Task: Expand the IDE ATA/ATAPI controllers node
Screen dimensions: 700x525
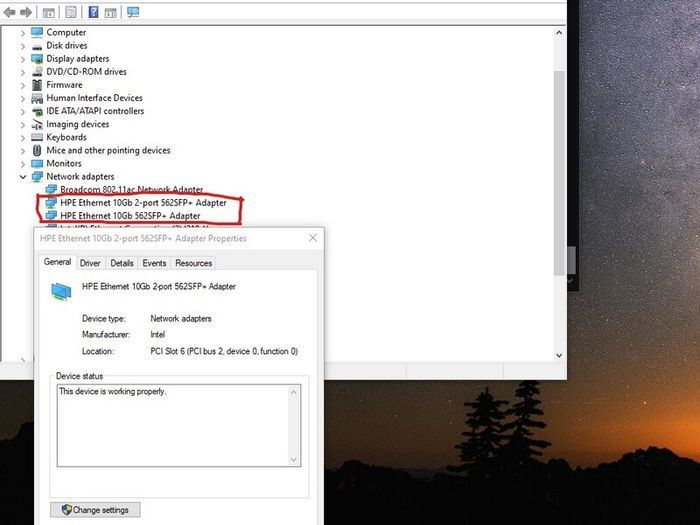Action: point(23,111)
